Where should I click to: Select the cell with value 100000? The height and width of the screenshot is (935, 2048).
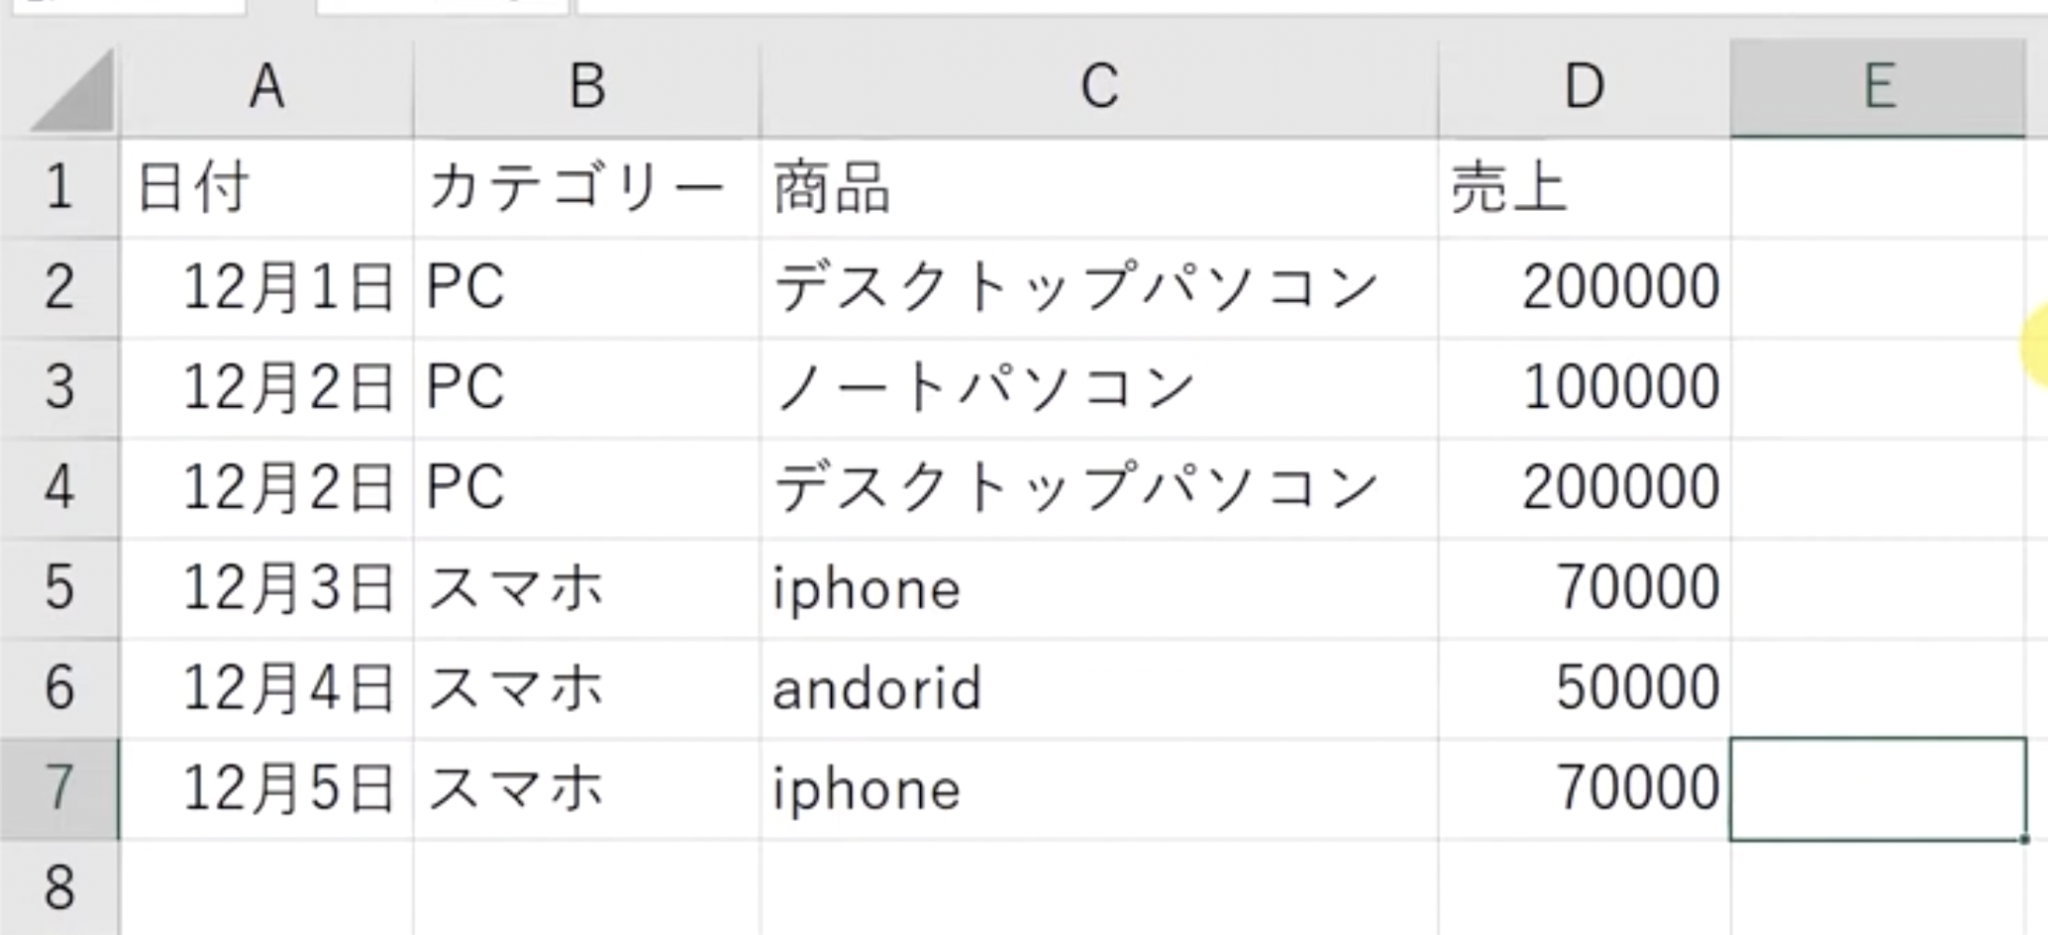coord(1584,388)
